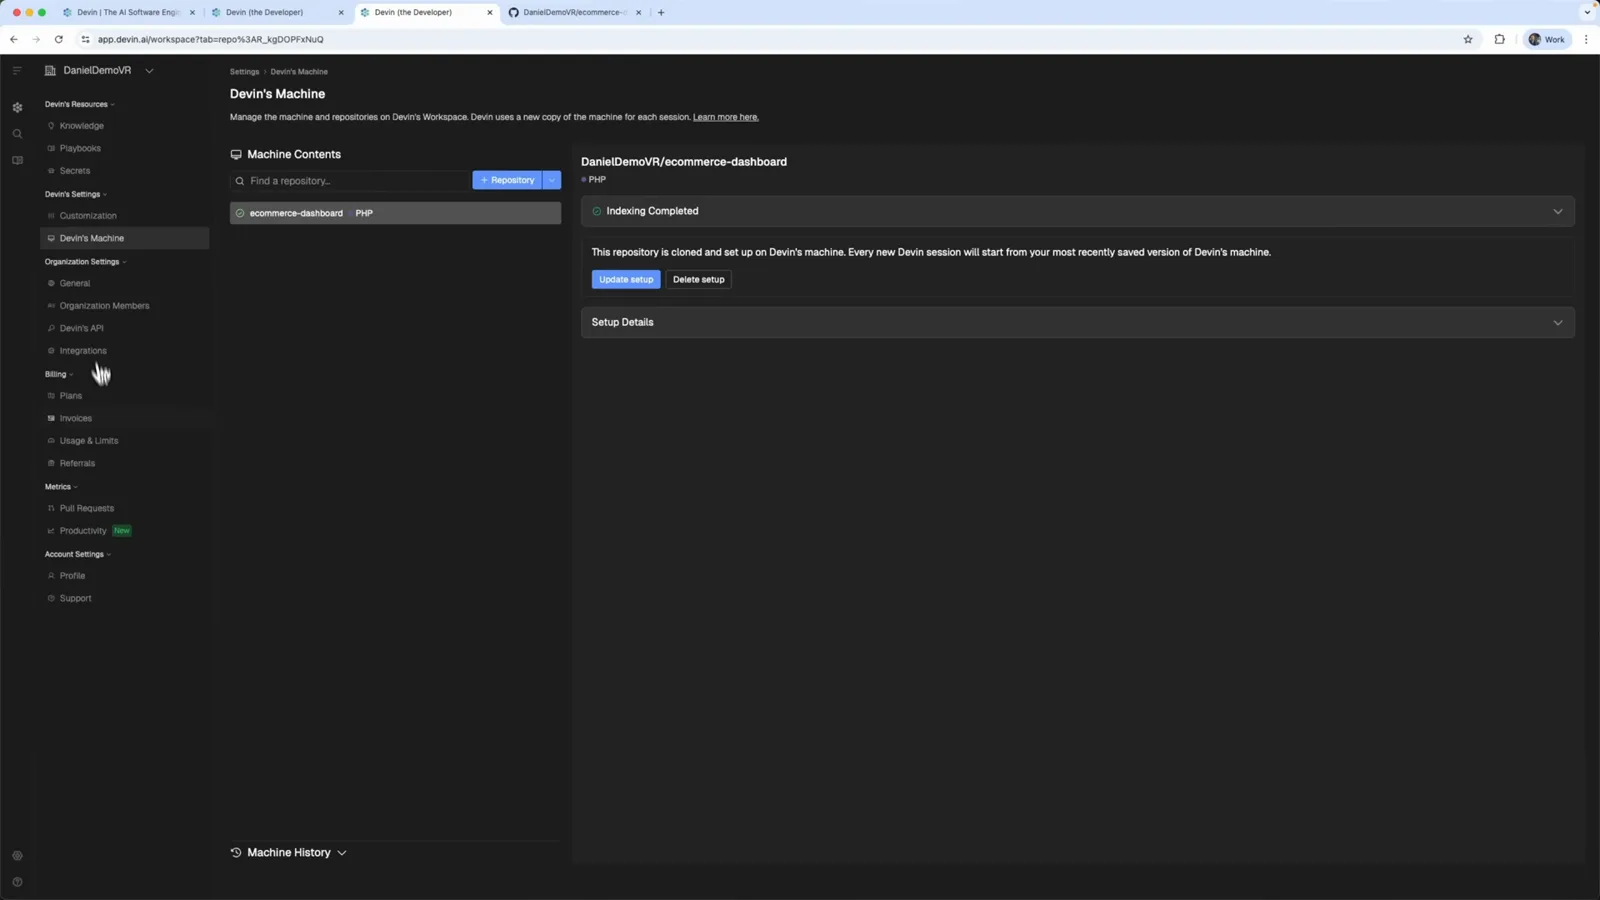Open the help icon at bottom-left
Image resolution: width=1600 pixels, height=900 pixels.
17,882
